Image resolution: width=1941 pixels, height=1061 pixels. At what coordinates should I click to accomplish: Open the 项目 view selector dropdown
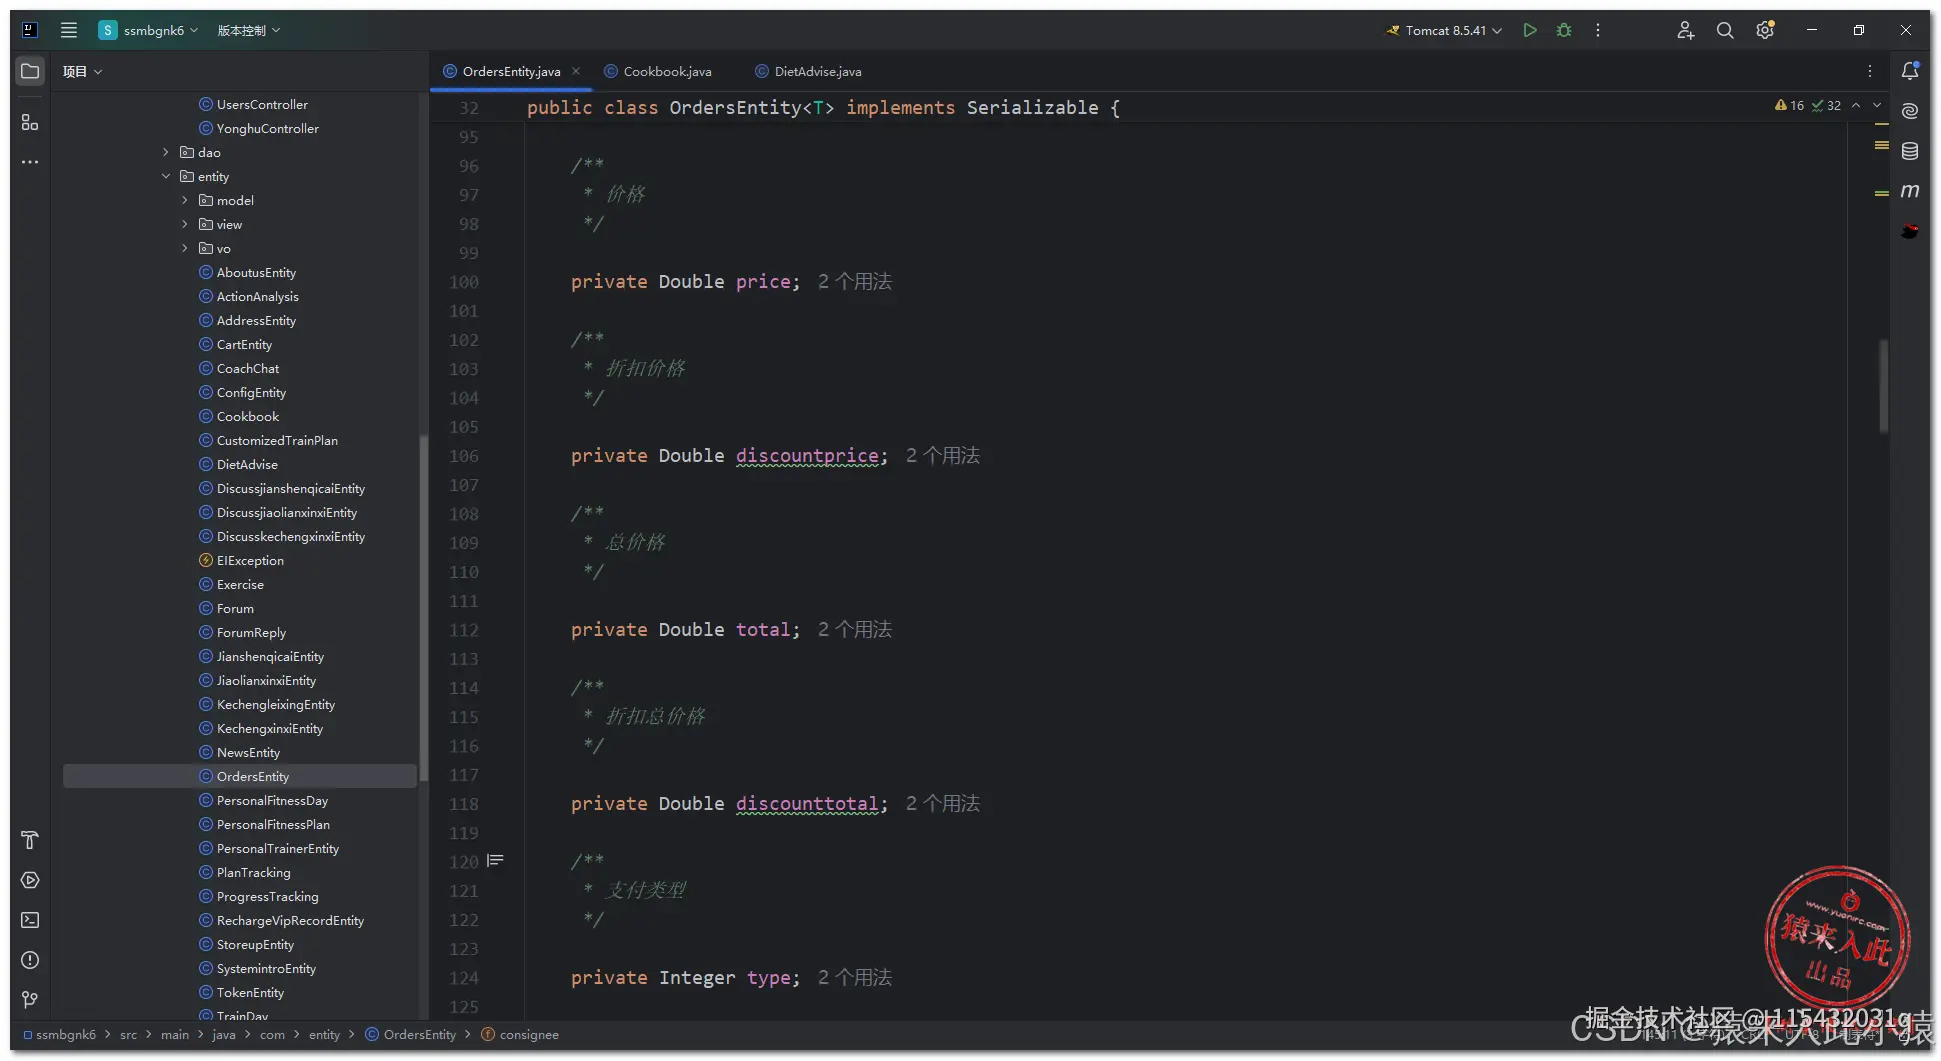82,71
